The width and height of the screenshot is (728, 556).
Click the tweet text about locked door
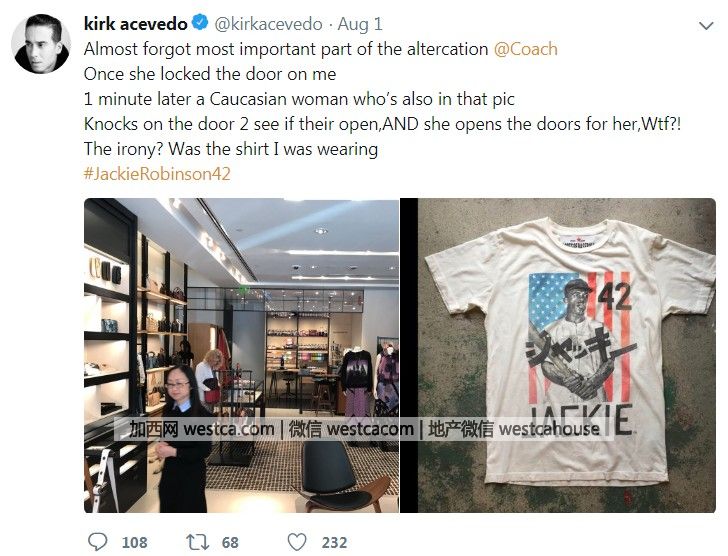210,74
